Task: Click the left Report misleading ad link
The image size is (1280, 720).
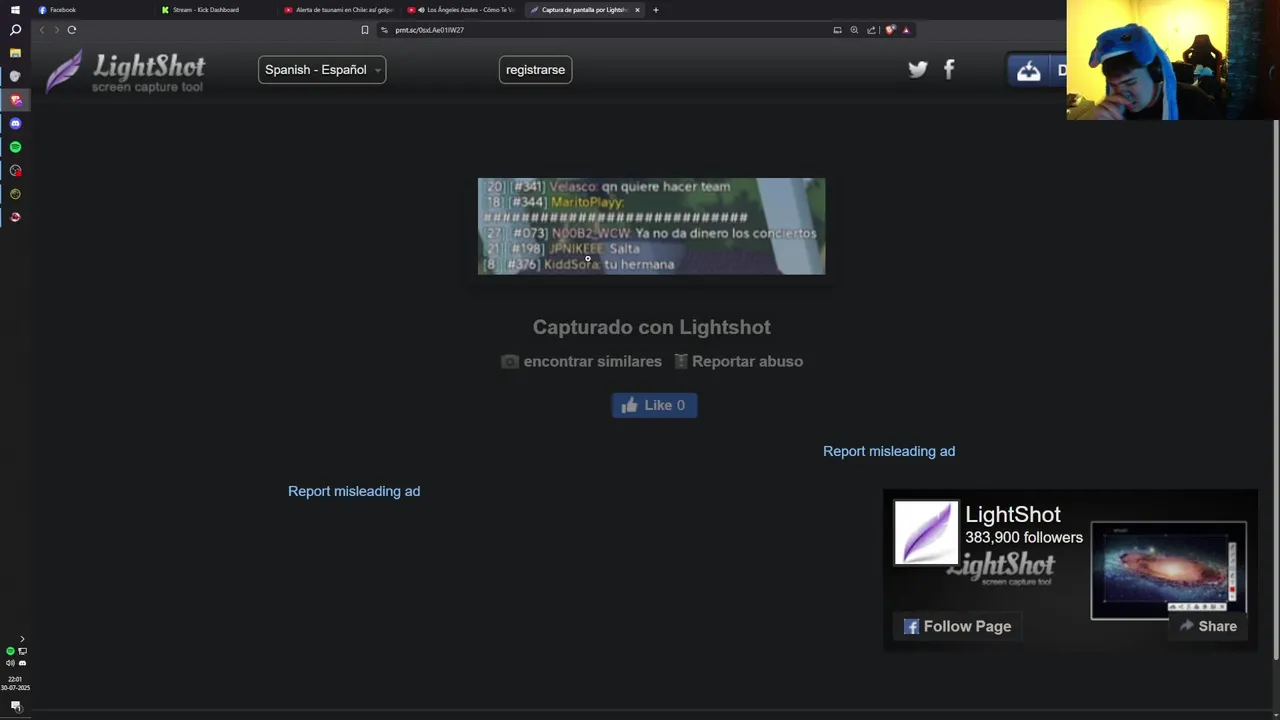Action: click(354, 491)
